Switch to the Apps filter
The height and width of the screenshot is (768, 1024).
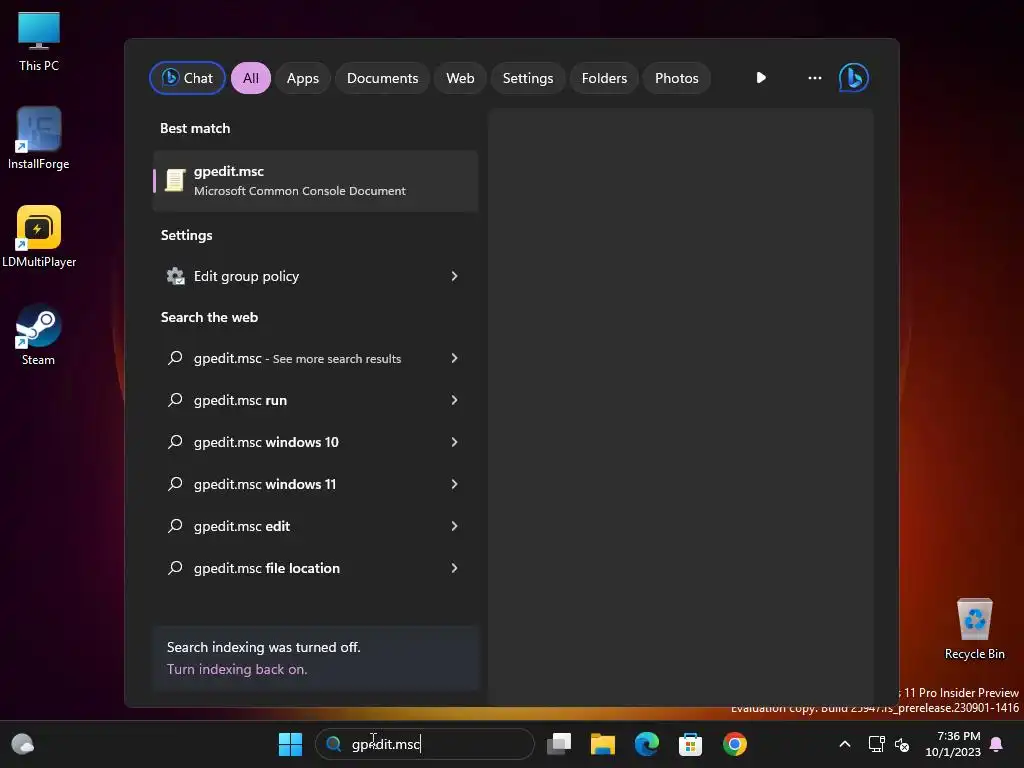click(302, 78)
